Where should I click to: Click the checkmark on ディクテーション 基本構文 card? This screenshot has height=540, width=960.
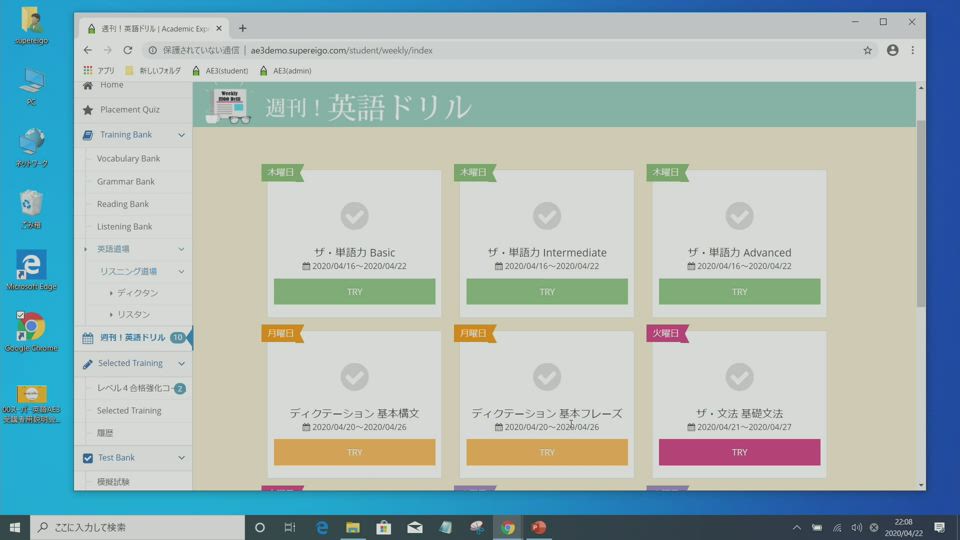tap(354, 376)
